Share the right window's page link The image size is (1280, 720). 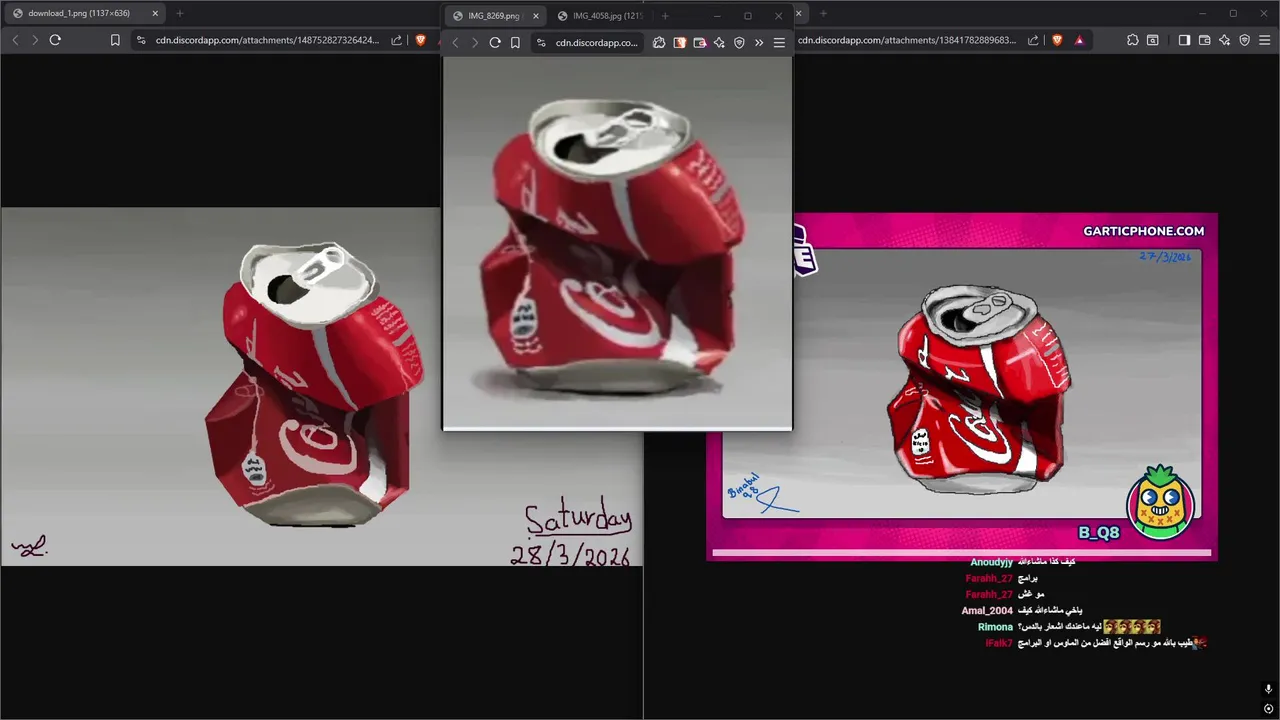coord(1033,40)
